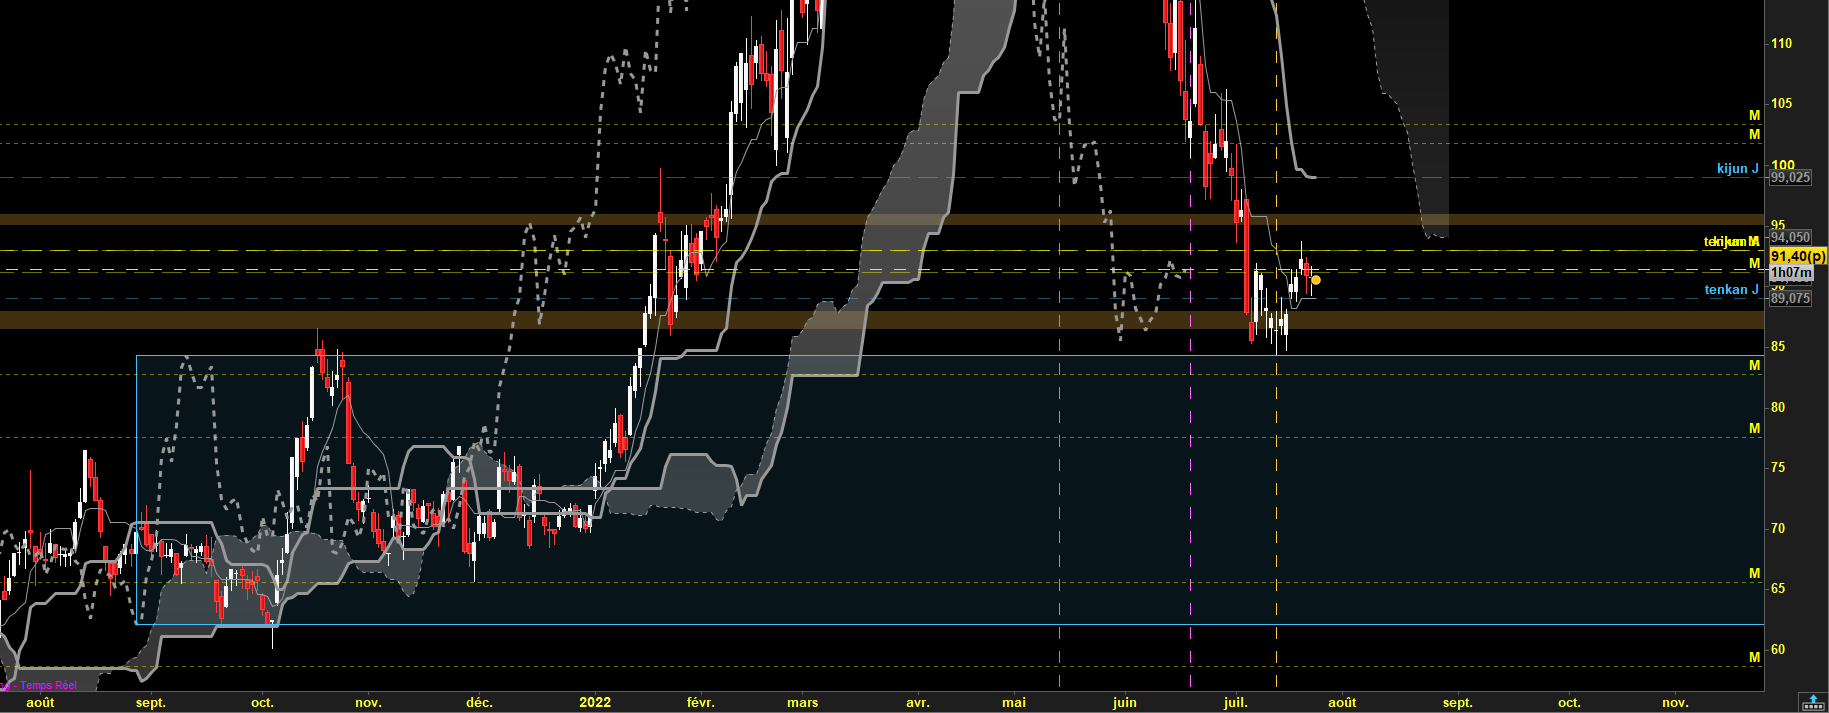
Task: Select the 1h07m countdown label
Action: tap(1790, 272)
